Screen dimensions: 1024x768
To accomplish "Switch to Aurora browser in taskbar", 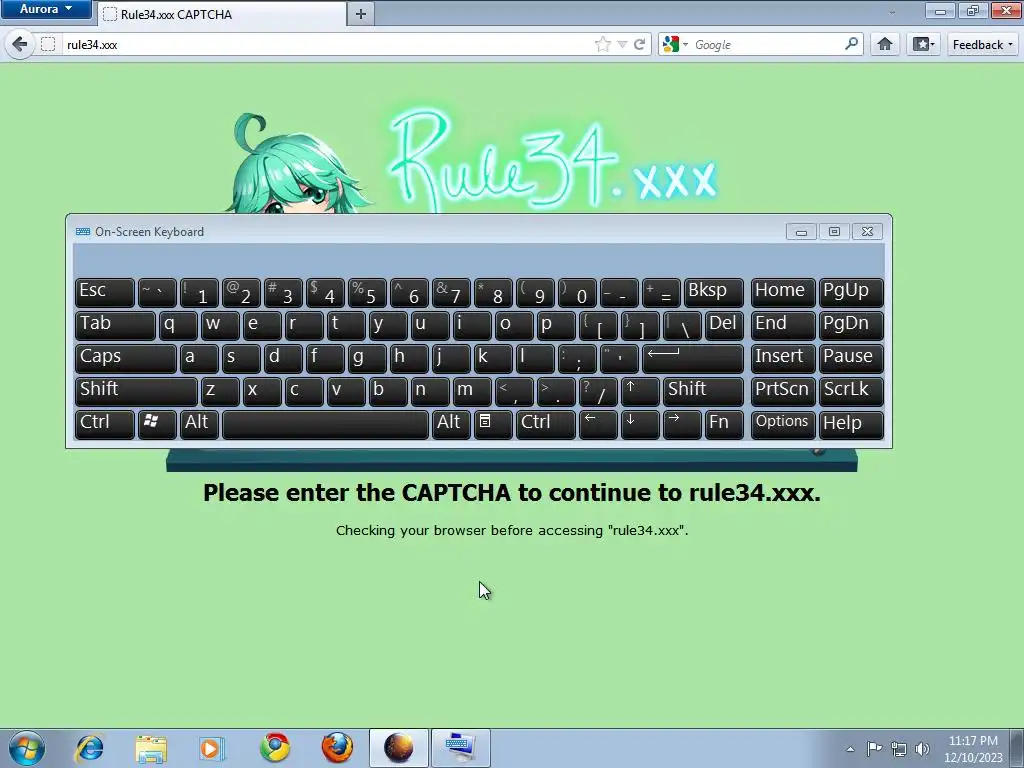I will pos(398,748).
